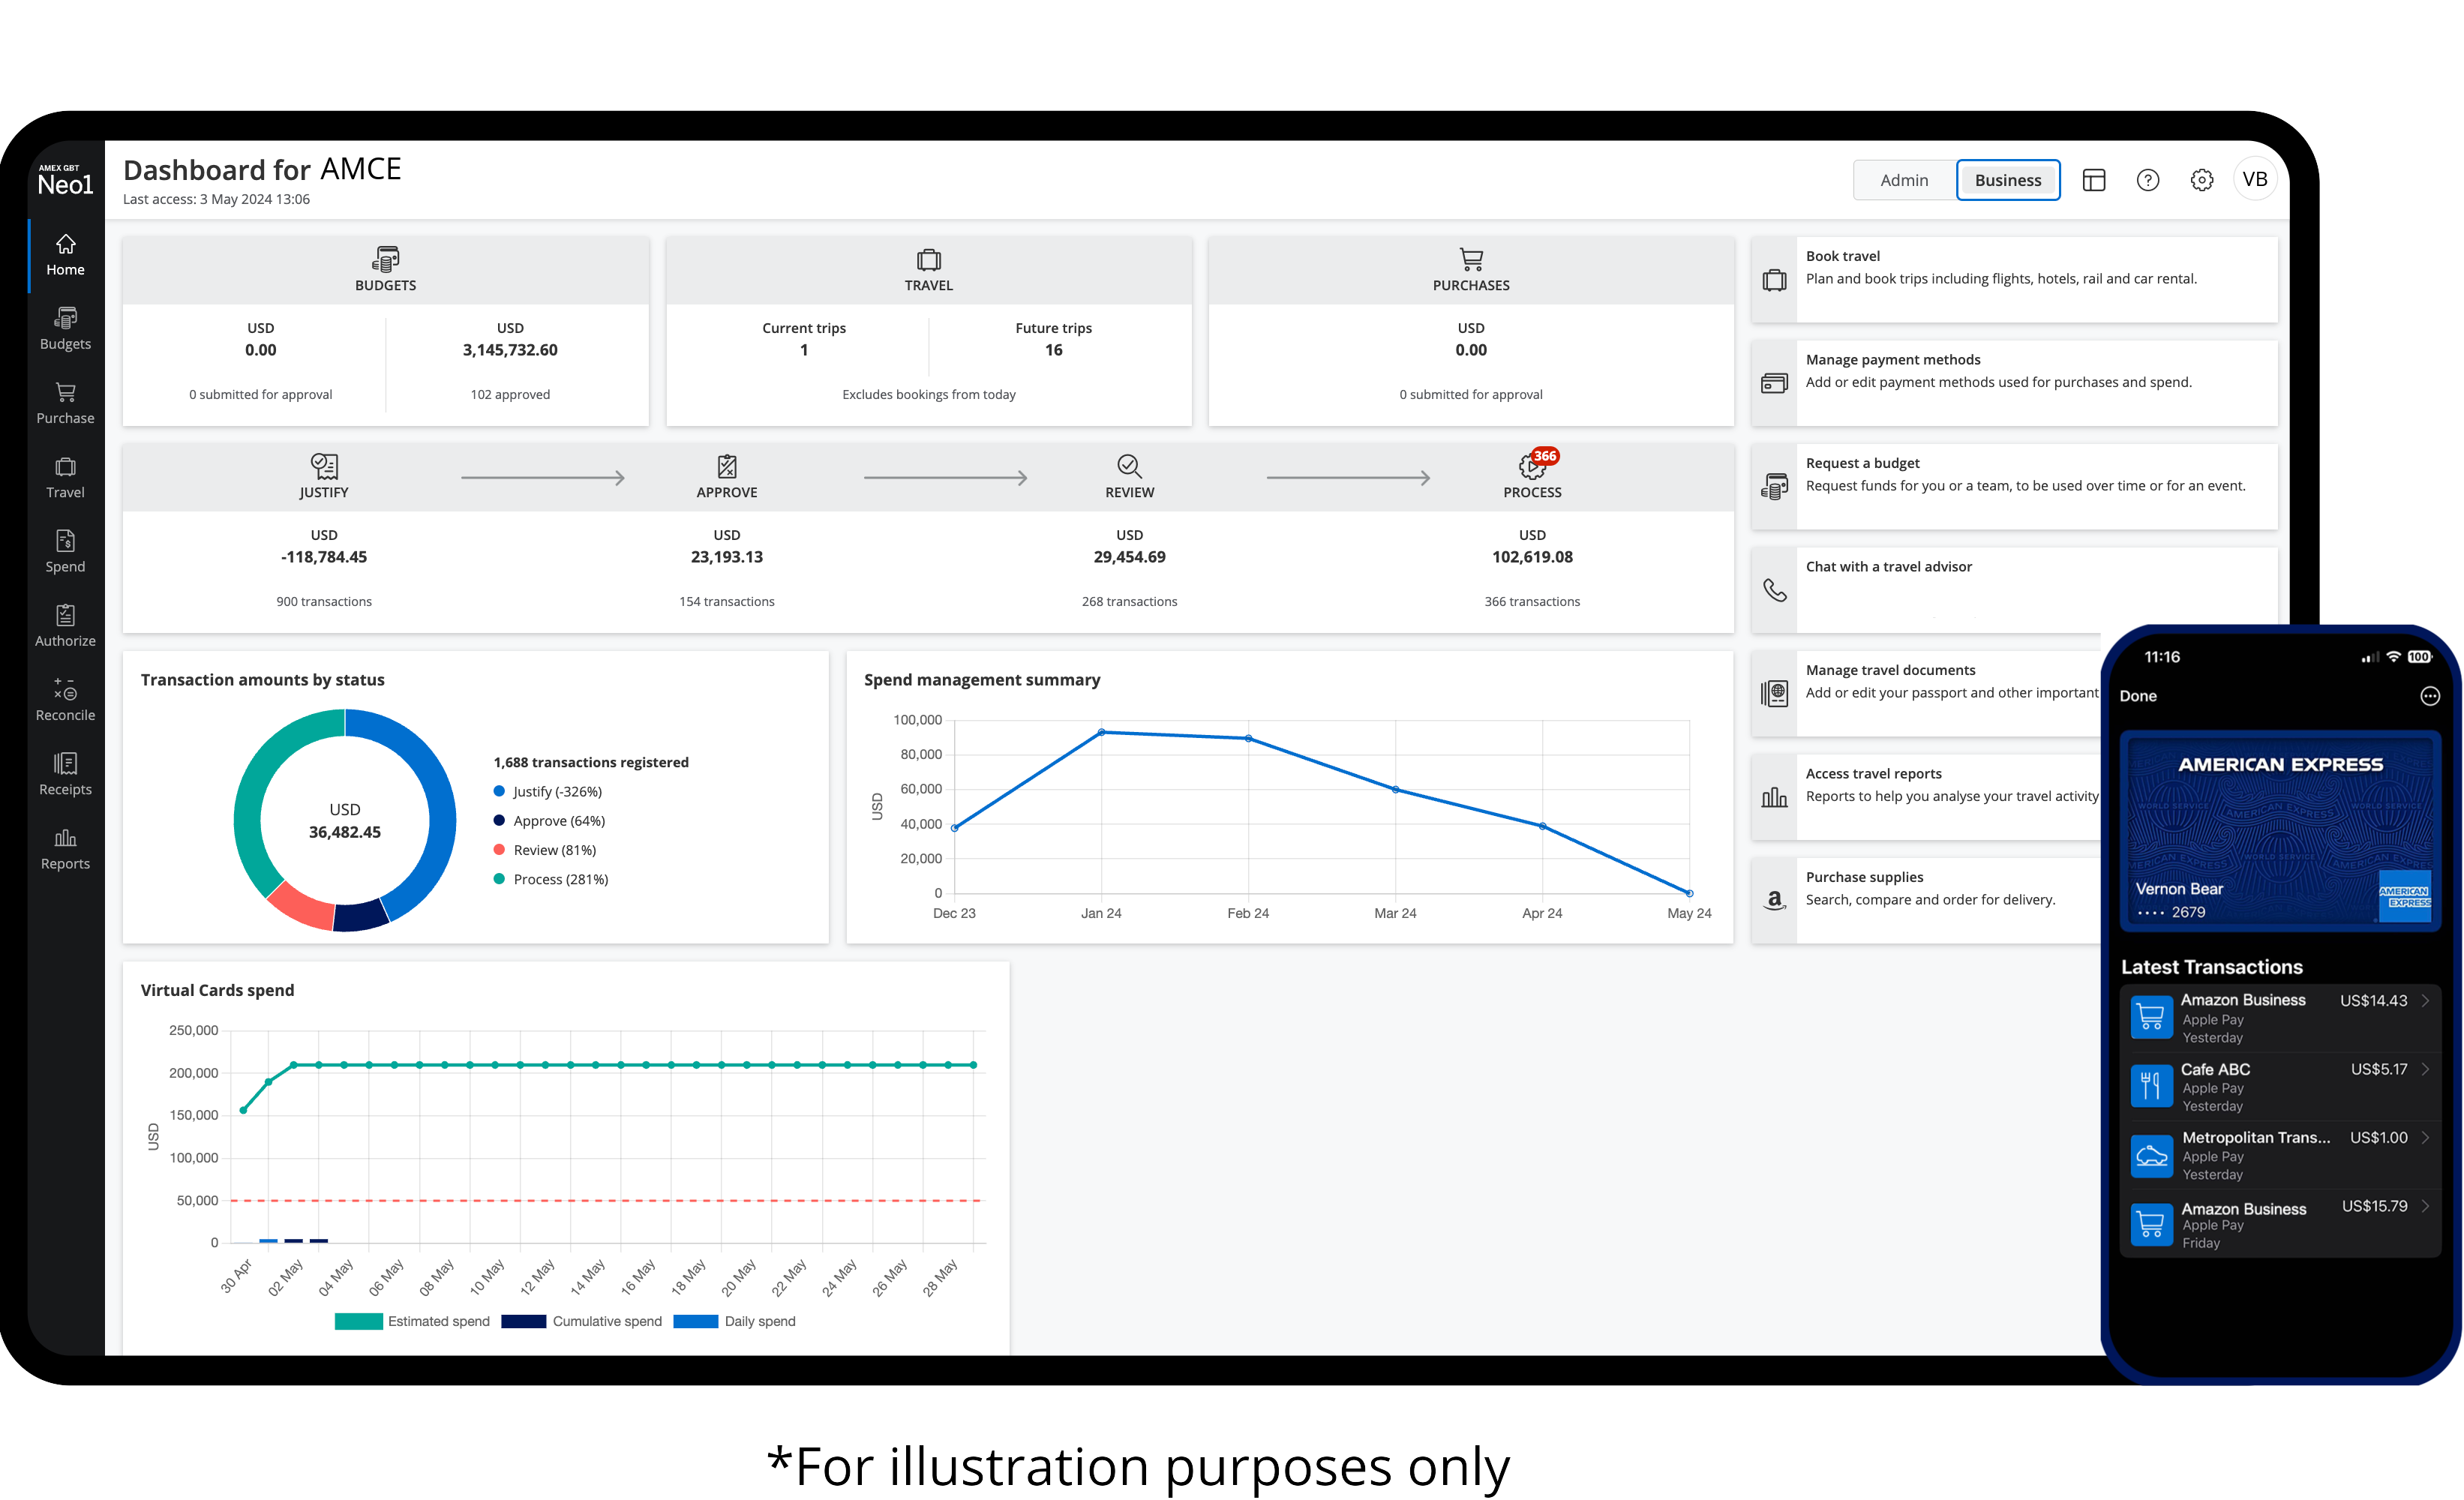Open the Purchase cart sidebar icon

pos(65,403)
